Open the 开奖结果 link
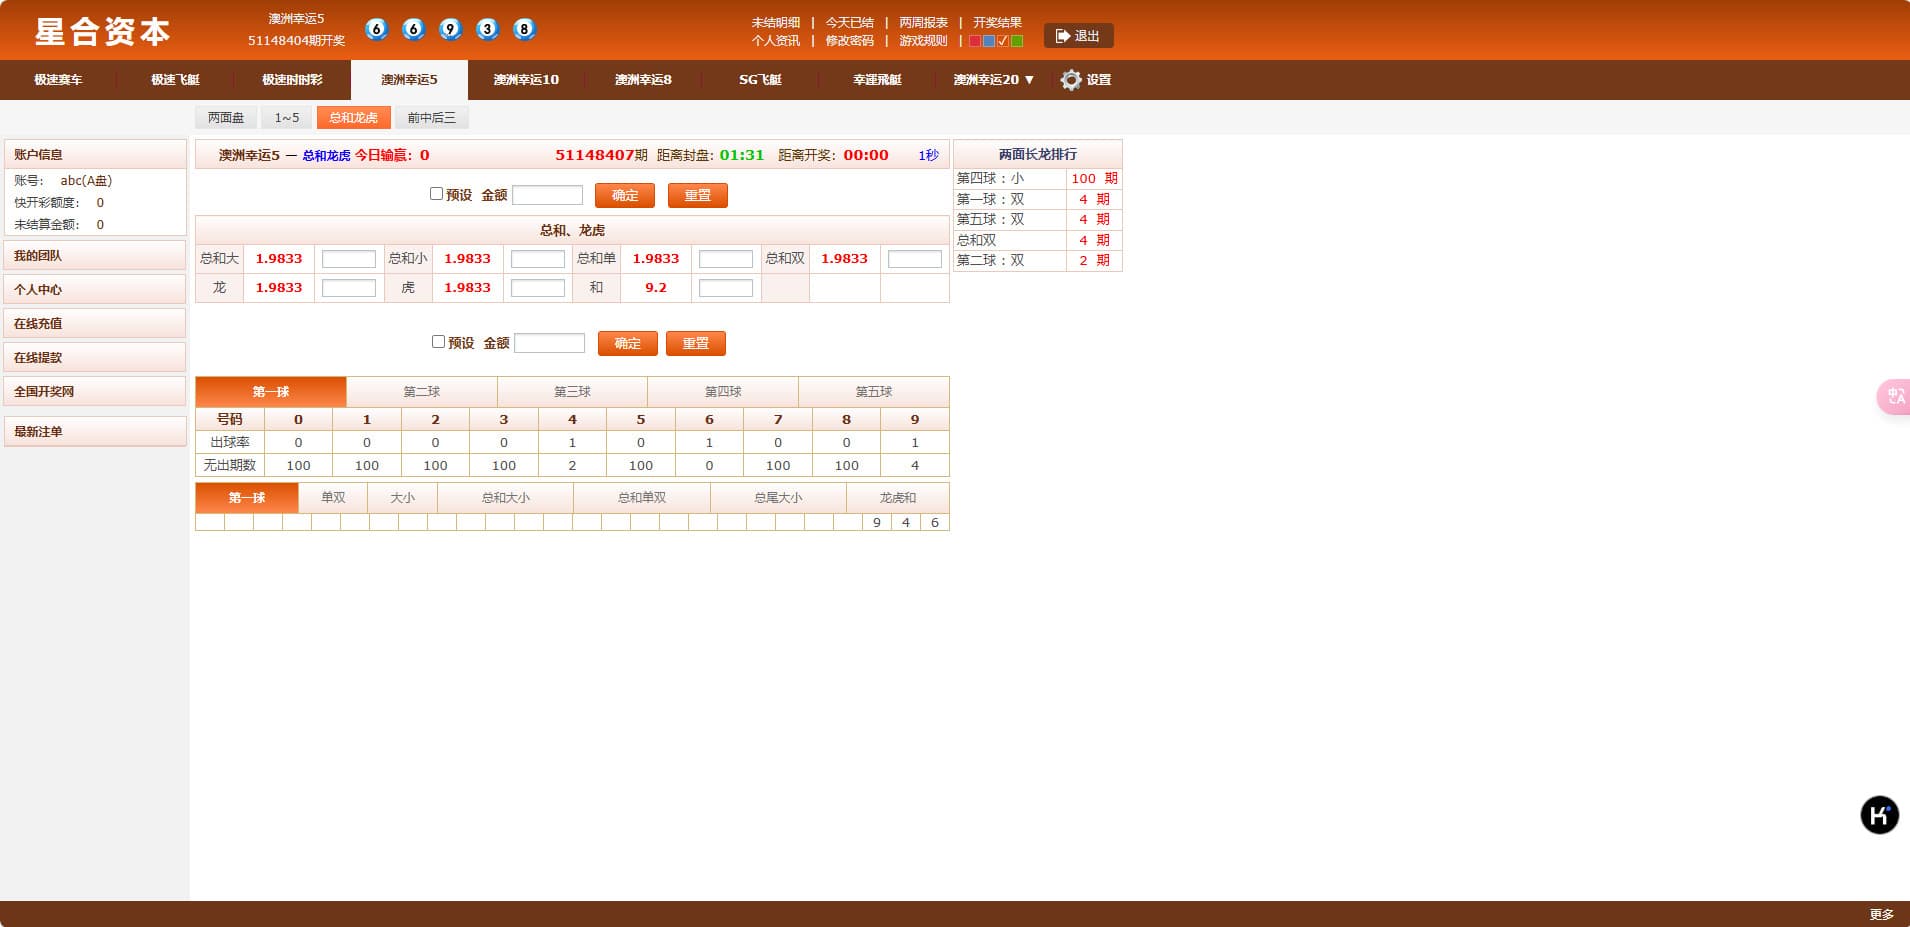 click(x=997, y=22)
